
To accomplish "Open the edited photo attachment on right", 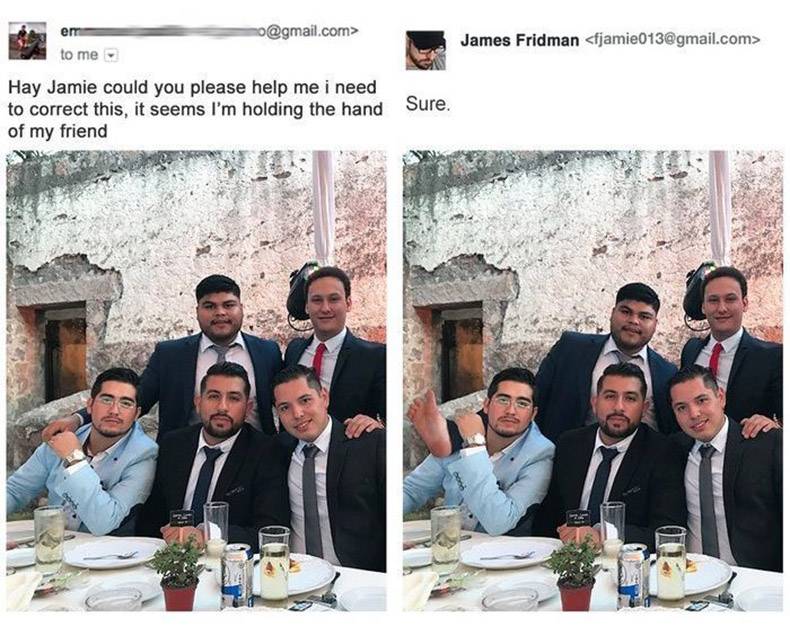I will (x=593, y=381).
